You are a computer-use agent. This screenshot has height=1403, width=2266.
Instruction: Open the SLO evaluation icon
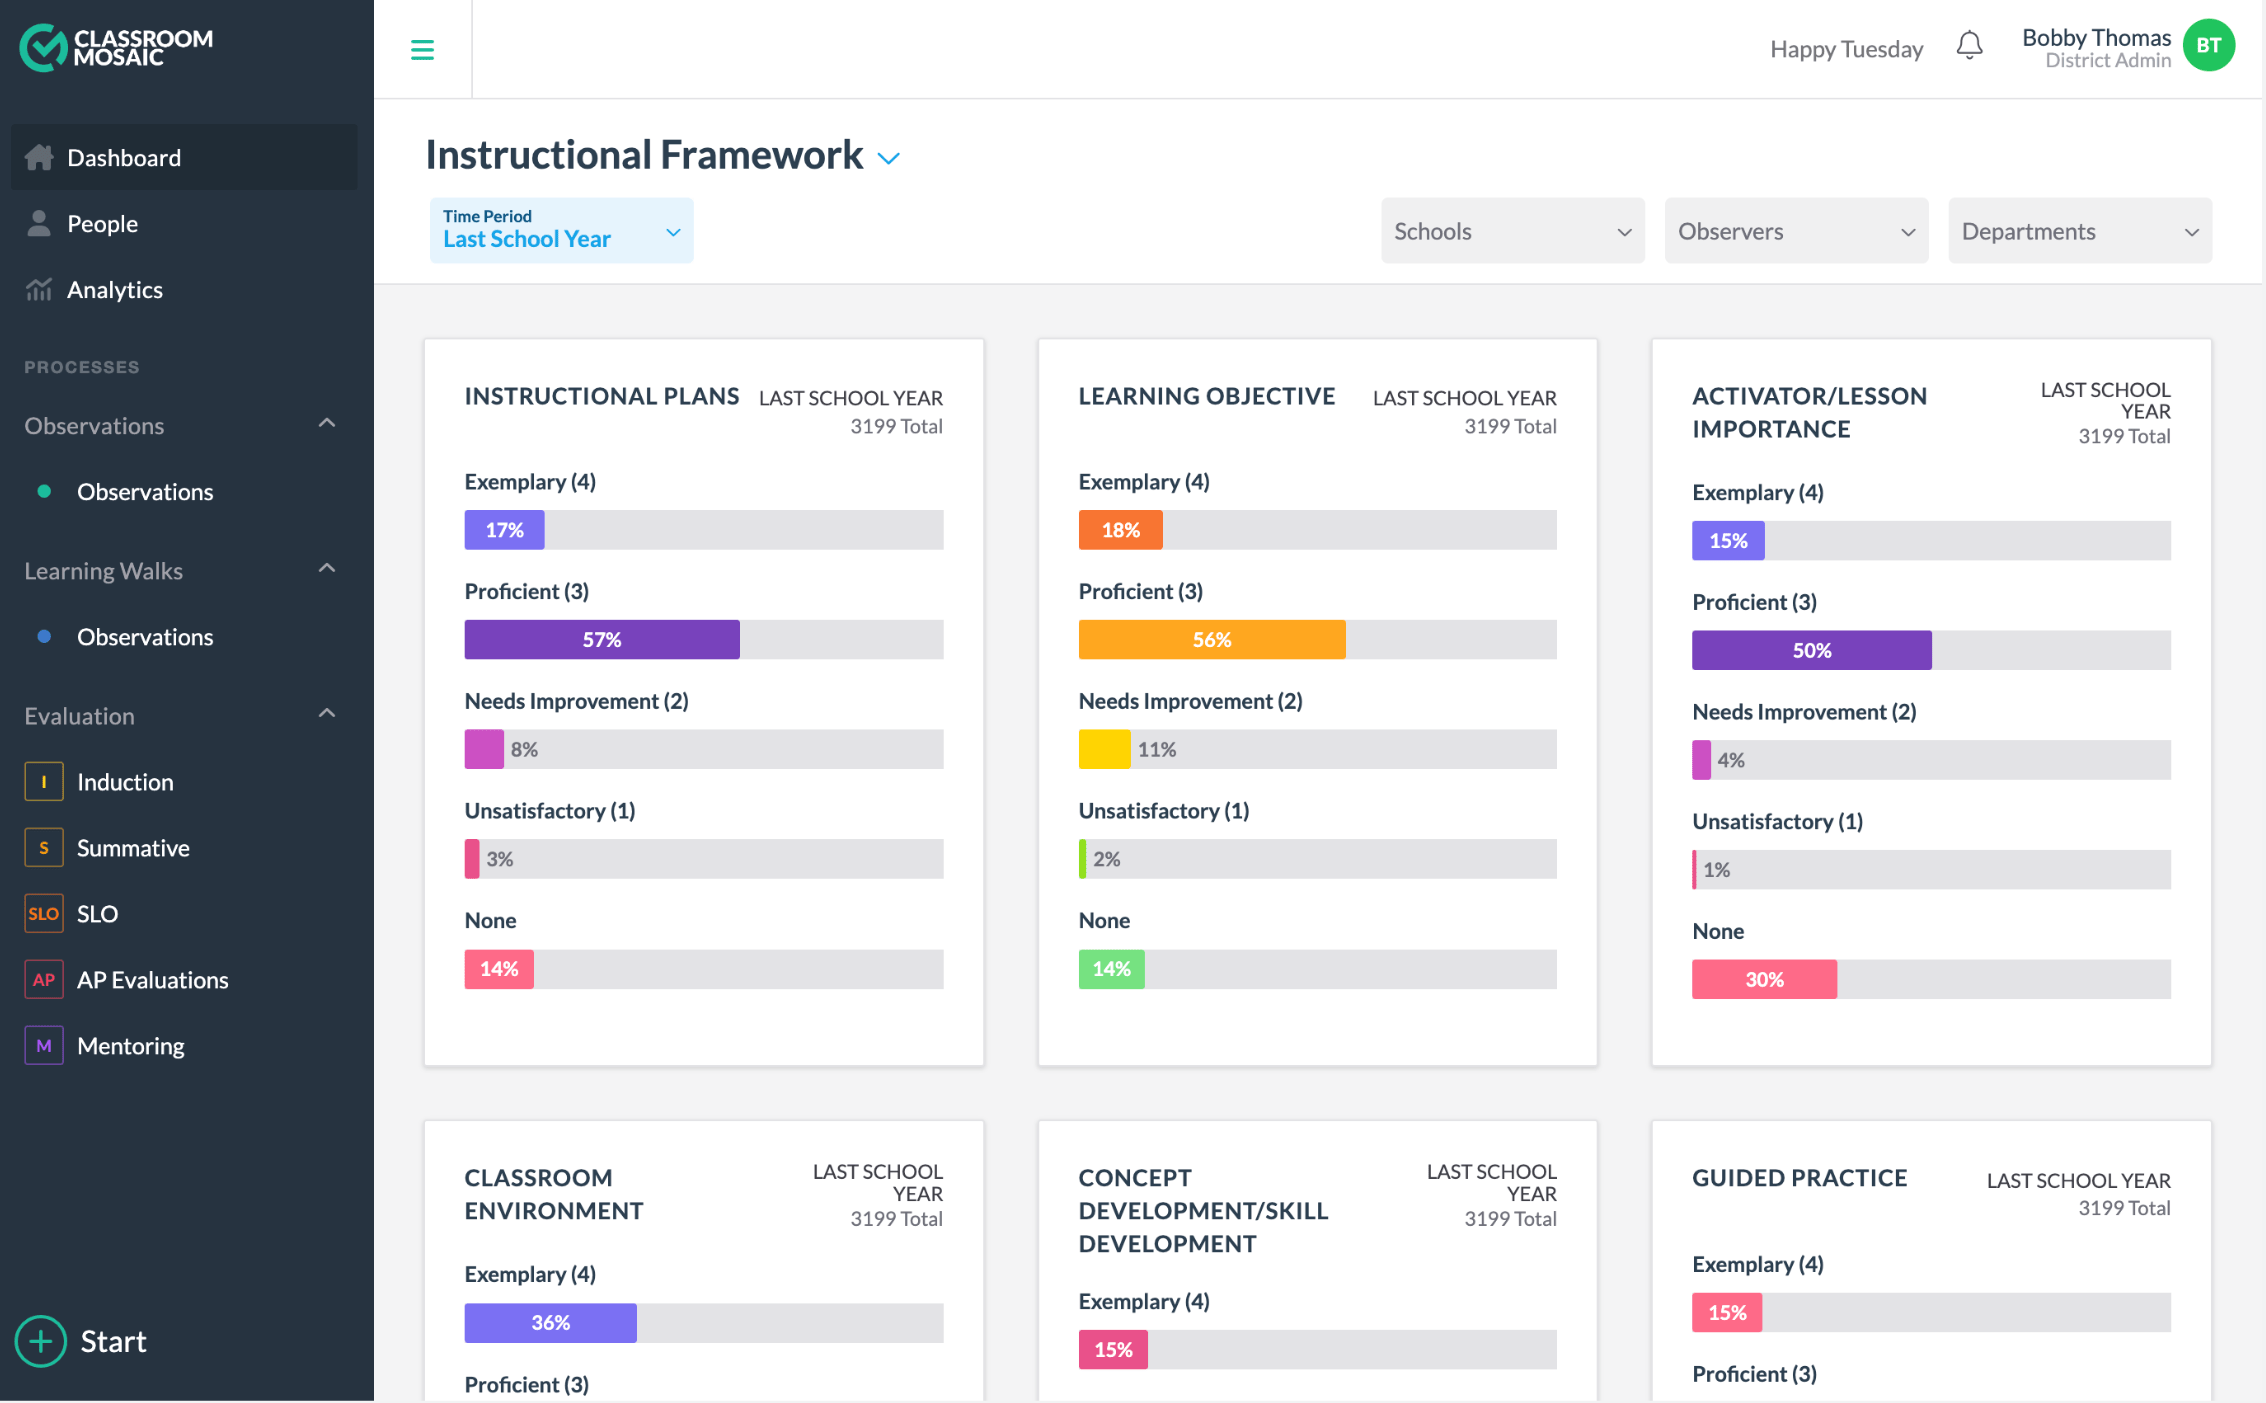click(43, 913)
